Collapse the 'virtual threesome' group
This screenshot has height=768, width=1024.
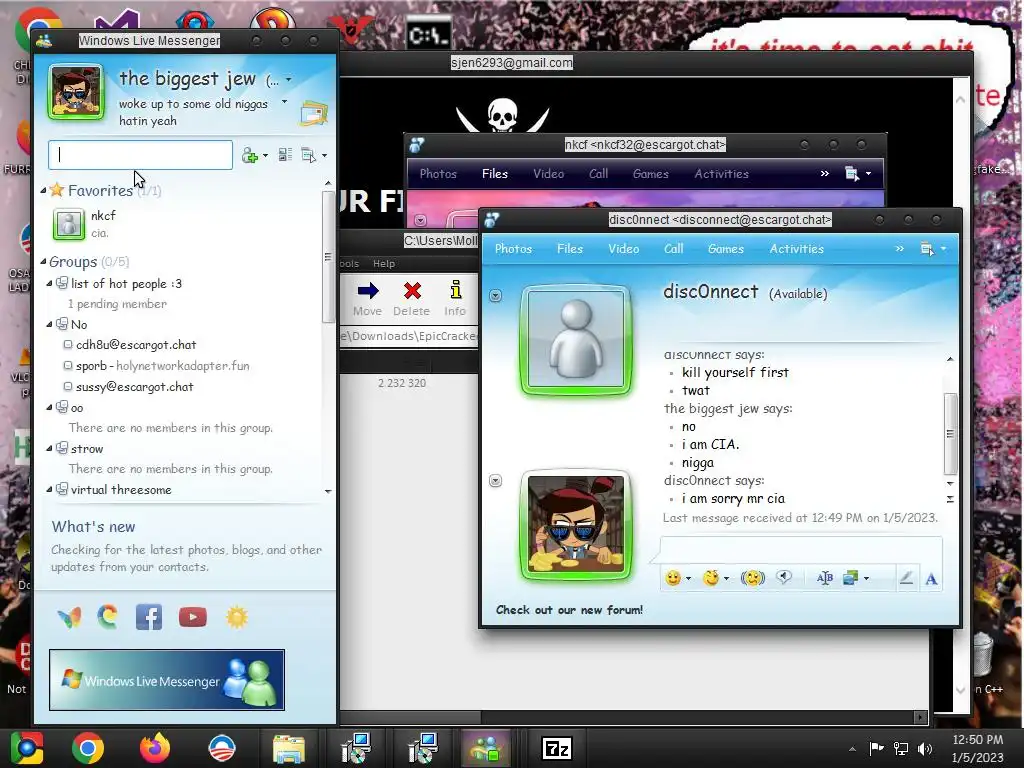pos(49,489)
